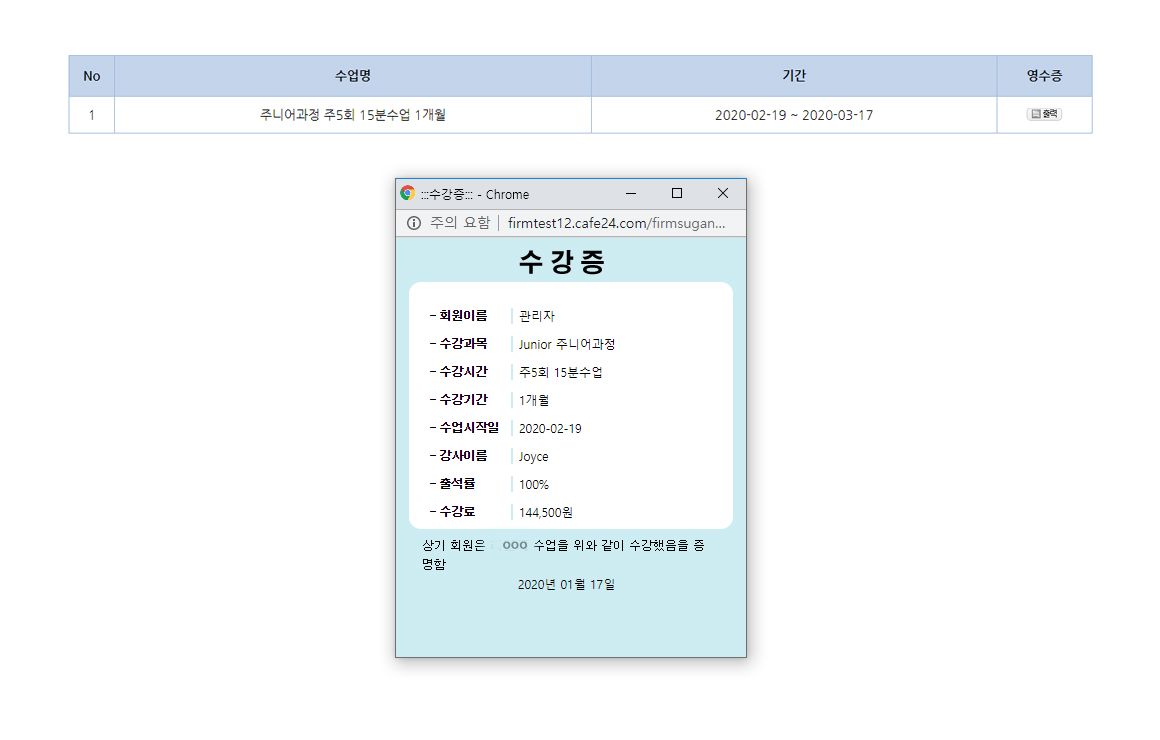The width and height of the screenshot is (1160, 740).
Task: Click the site info icon beside 주의 요함
Action: [414, 223]
